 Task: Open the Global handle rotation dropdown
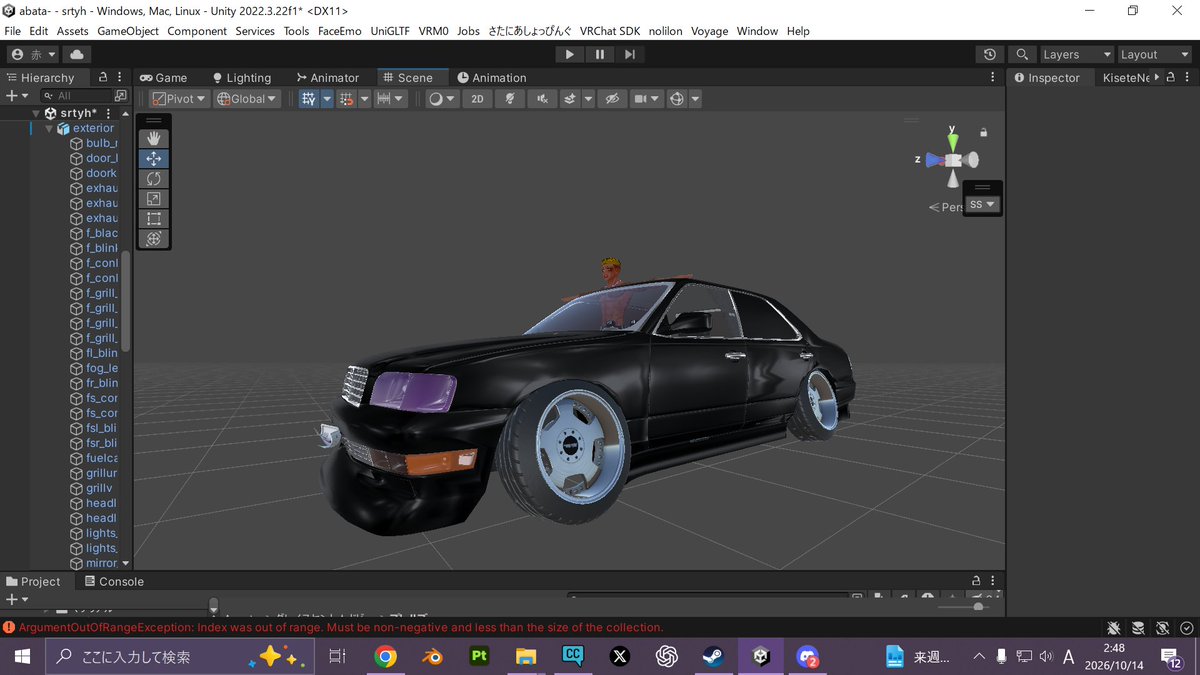[247, 98]
